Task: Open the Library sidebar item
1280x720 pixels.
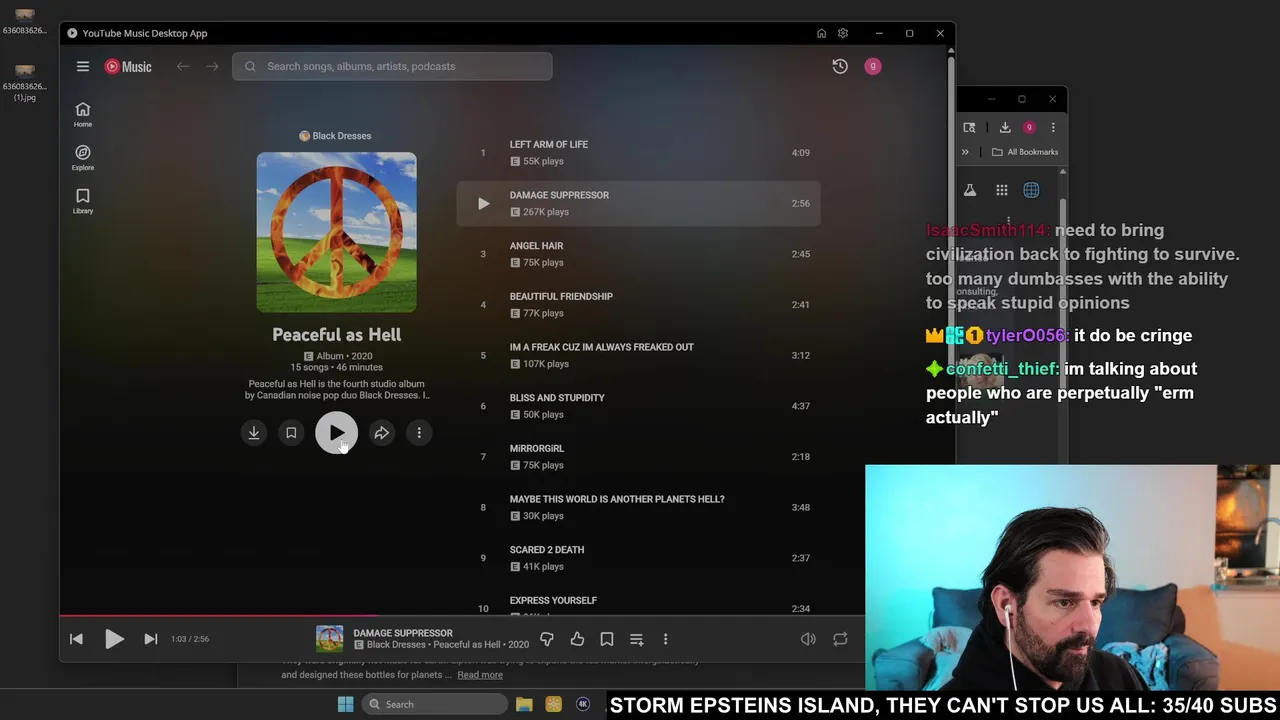Action: pos(83,200)
